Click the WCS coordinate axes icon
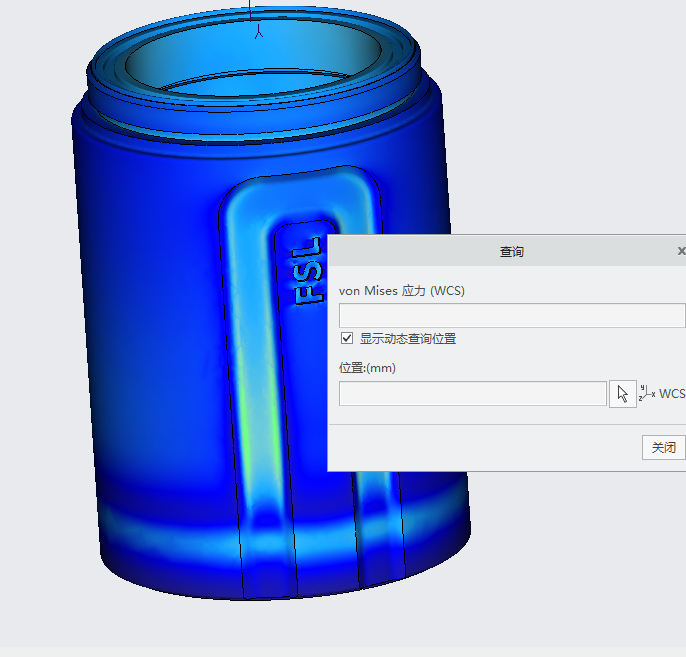 coord(647,393)
